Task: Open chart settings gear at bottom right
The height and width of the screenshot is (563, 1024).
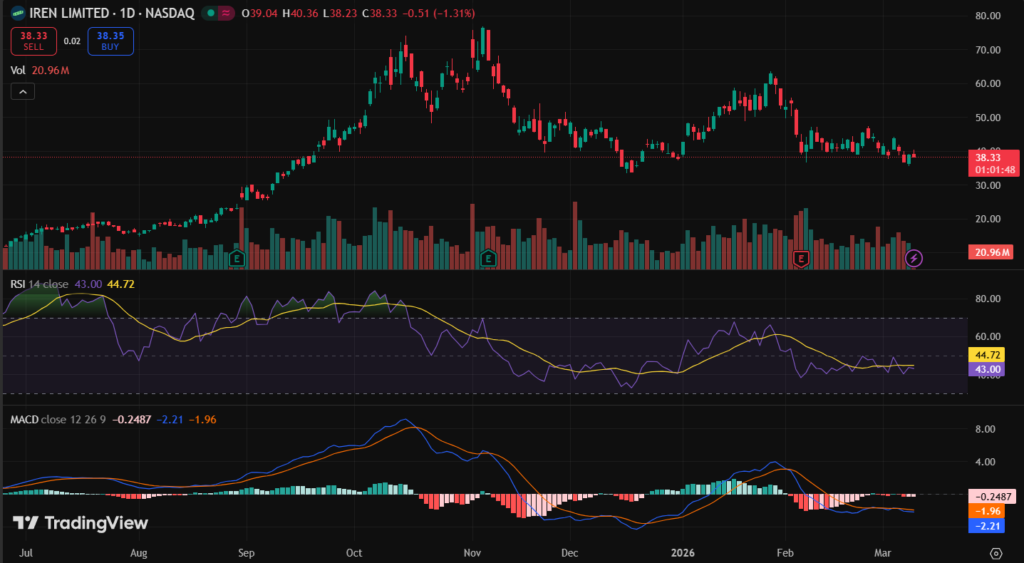Action: (x=995, y=552)
